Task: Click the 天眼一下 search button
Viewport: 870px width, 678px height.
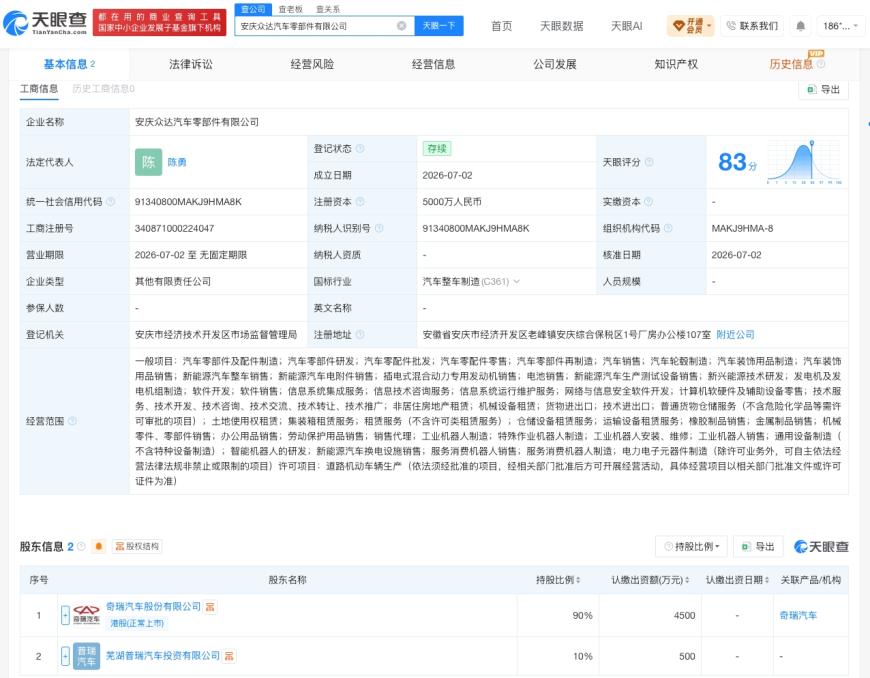Action: coord(438,26)
